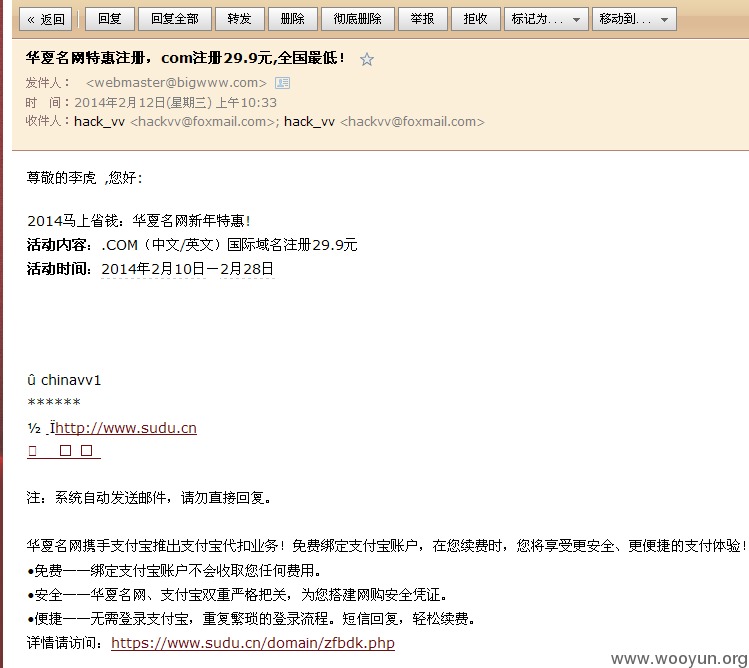Click the 回复 reply button

109,19
